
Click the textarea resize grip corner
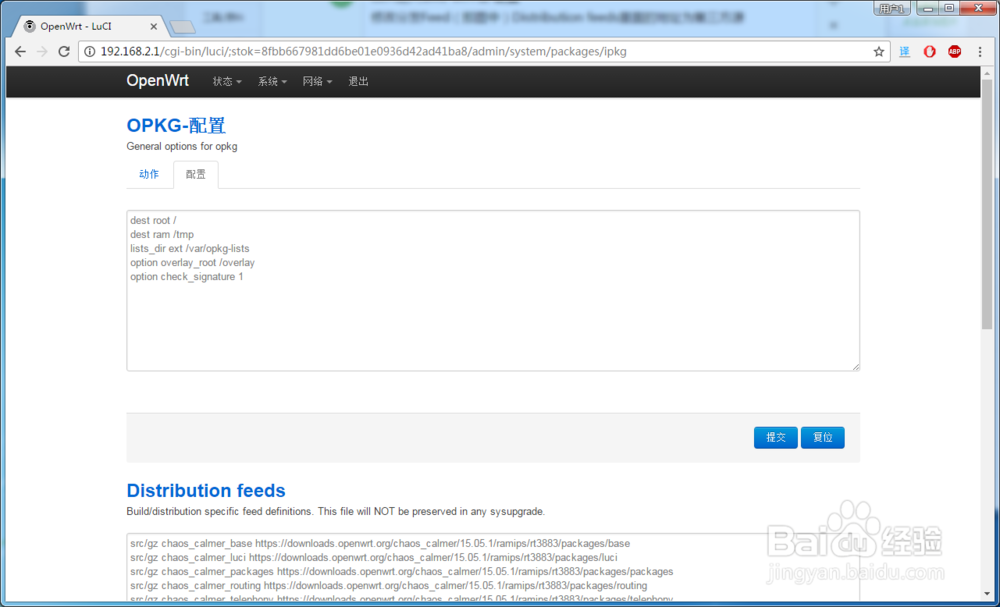click(x=856, y=367)
